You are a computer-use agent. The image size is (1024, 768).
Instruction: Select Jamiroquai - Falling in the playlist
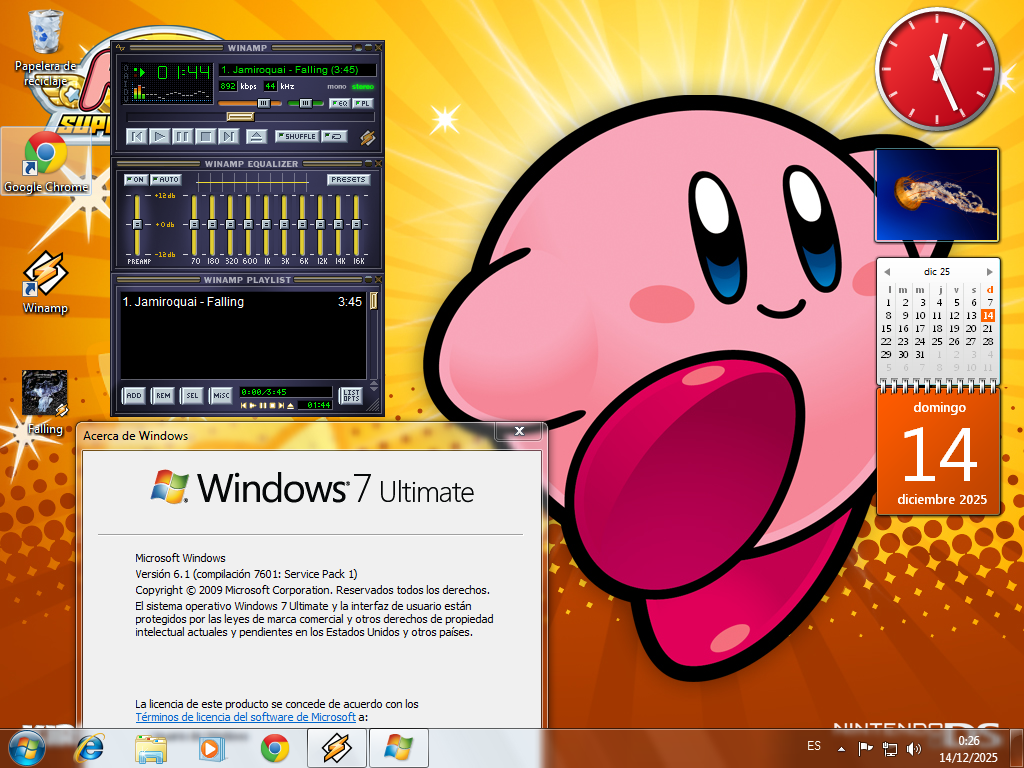184,302
